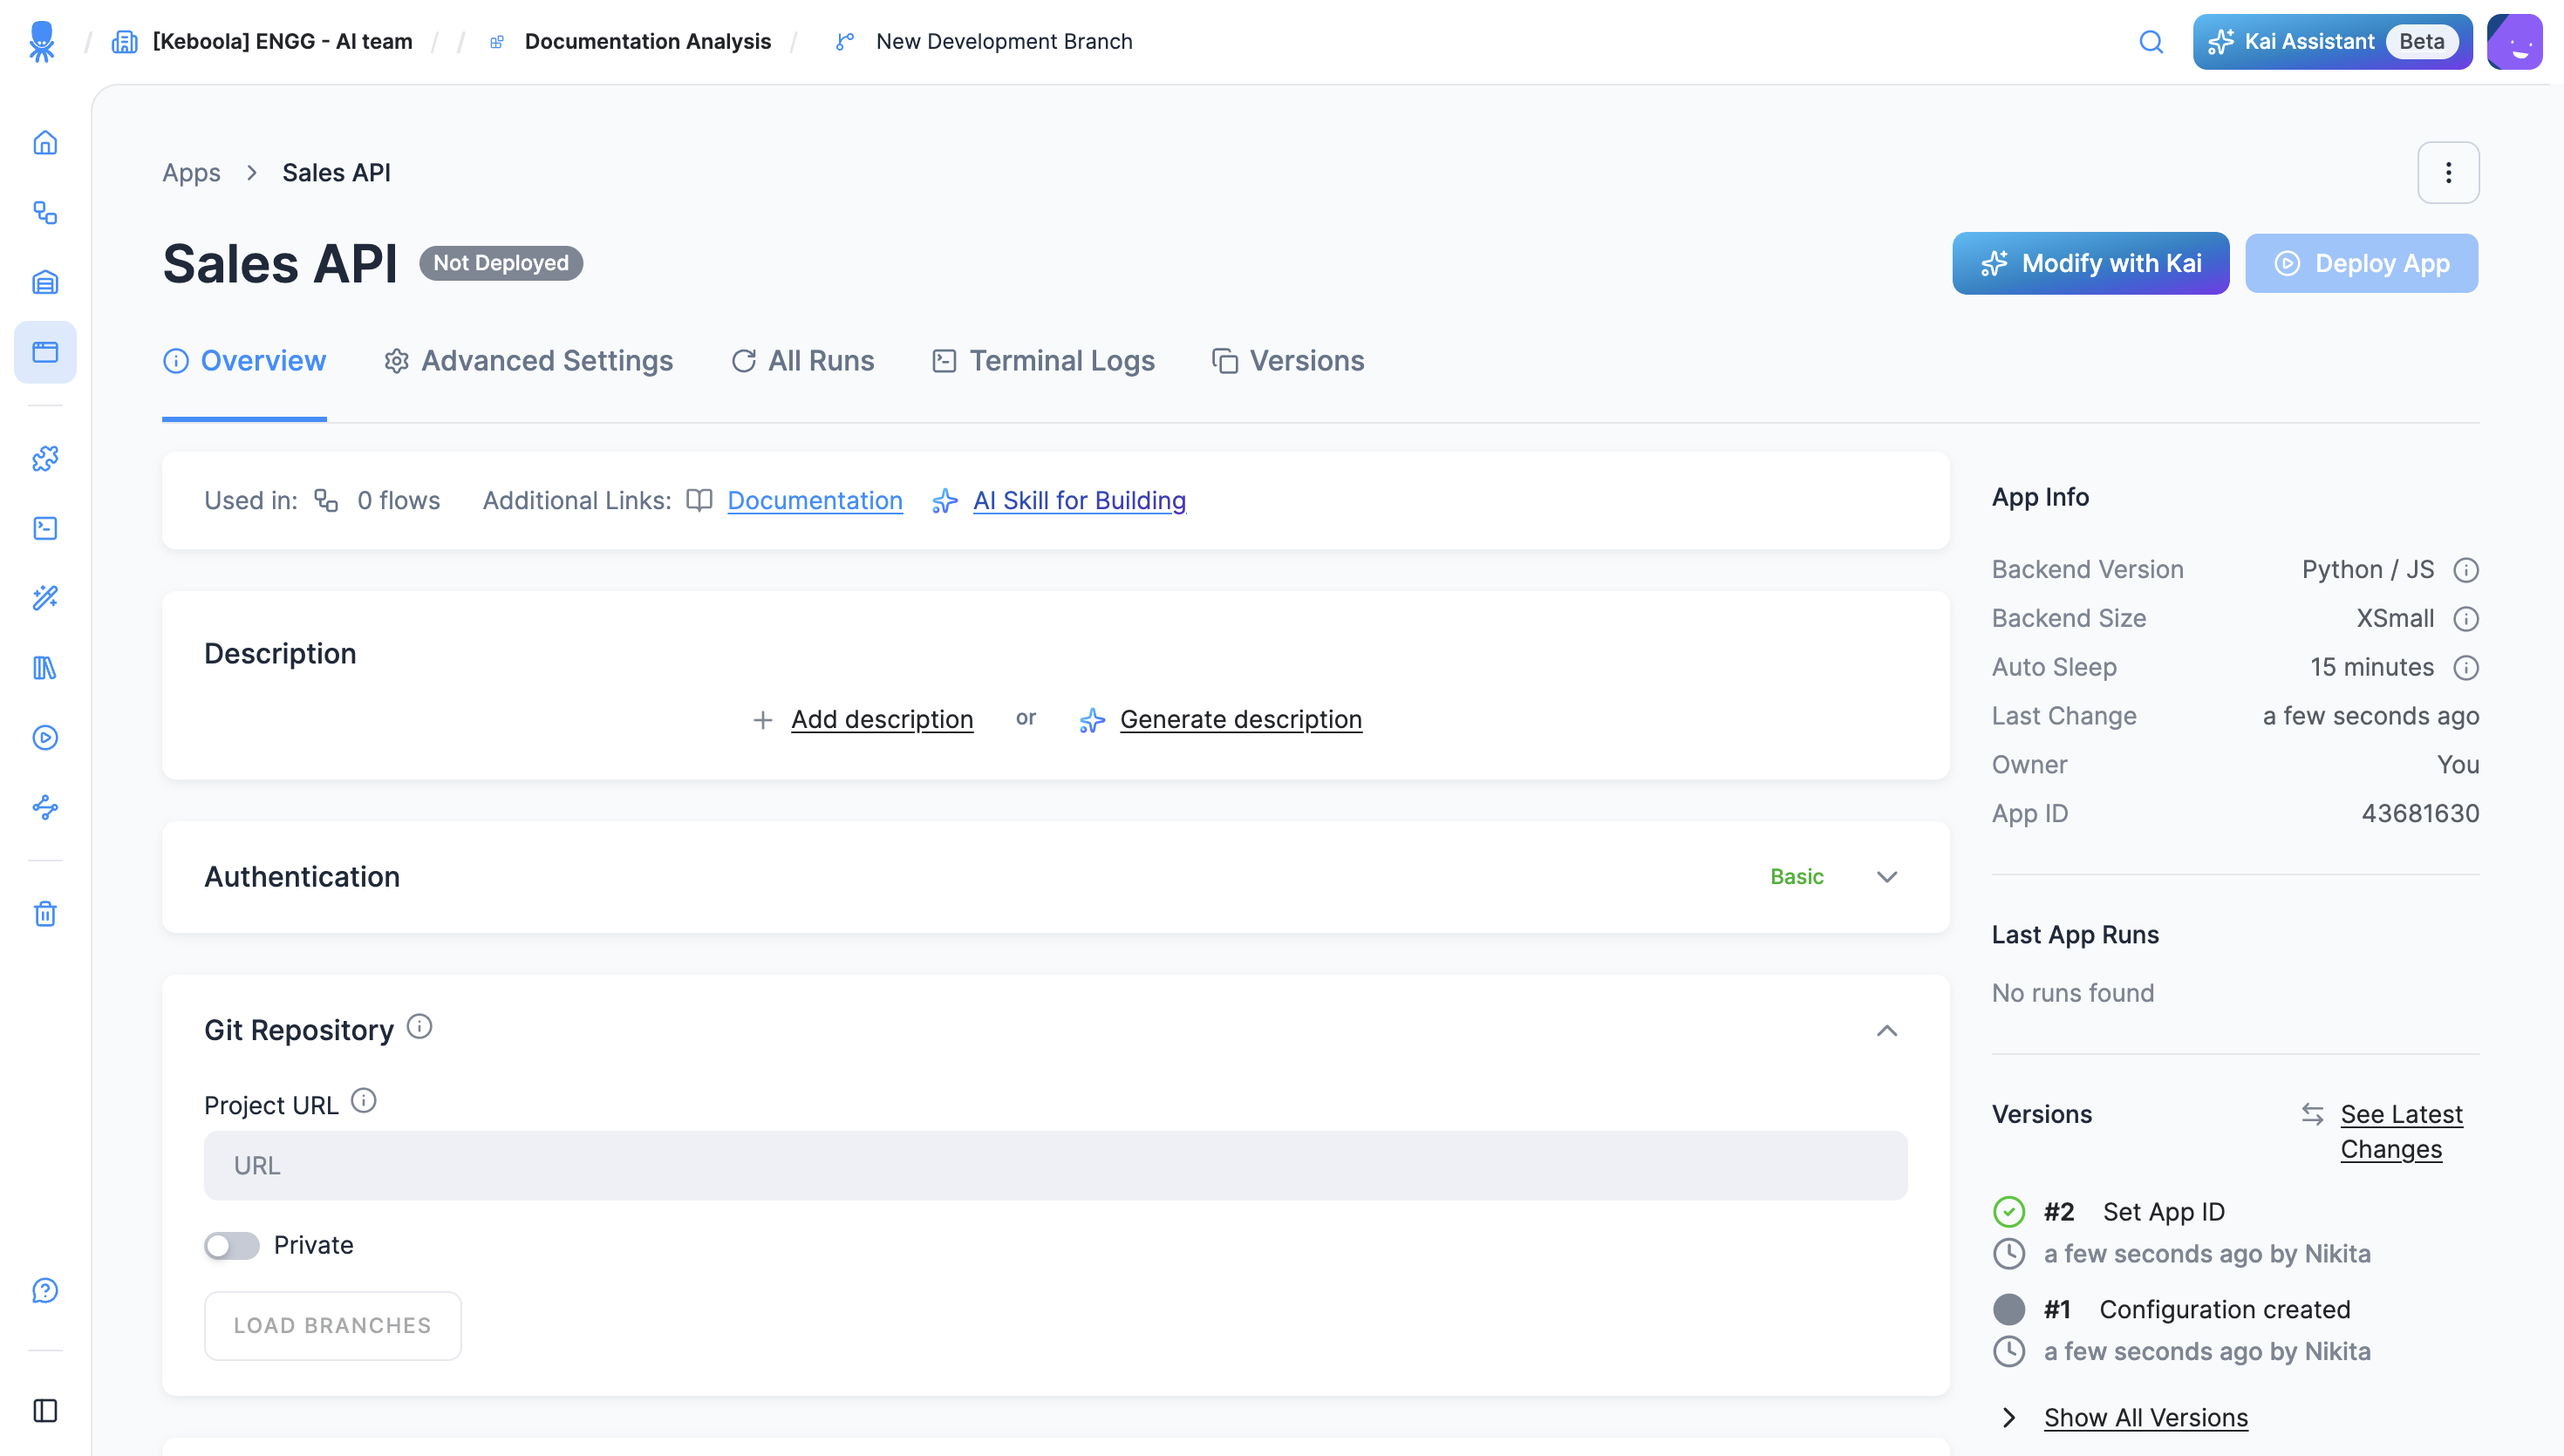Expand the Authentication section chevron
Screen dimensions: 2564x1456
click(x=1887, y=877)
